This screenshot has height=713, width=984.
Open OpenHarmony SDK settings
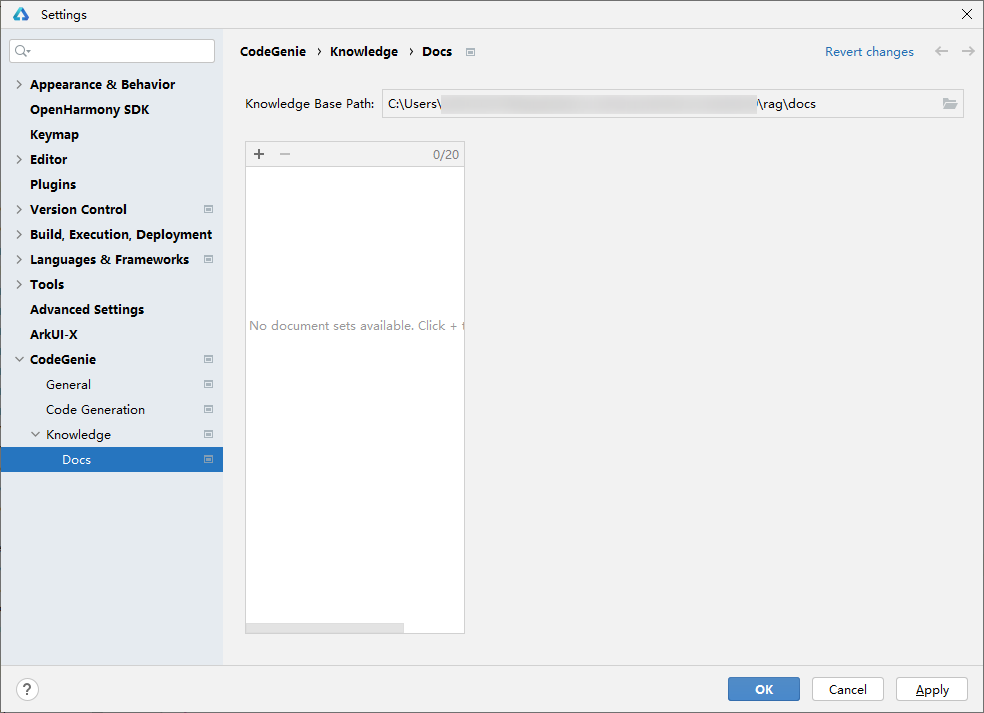90,109
